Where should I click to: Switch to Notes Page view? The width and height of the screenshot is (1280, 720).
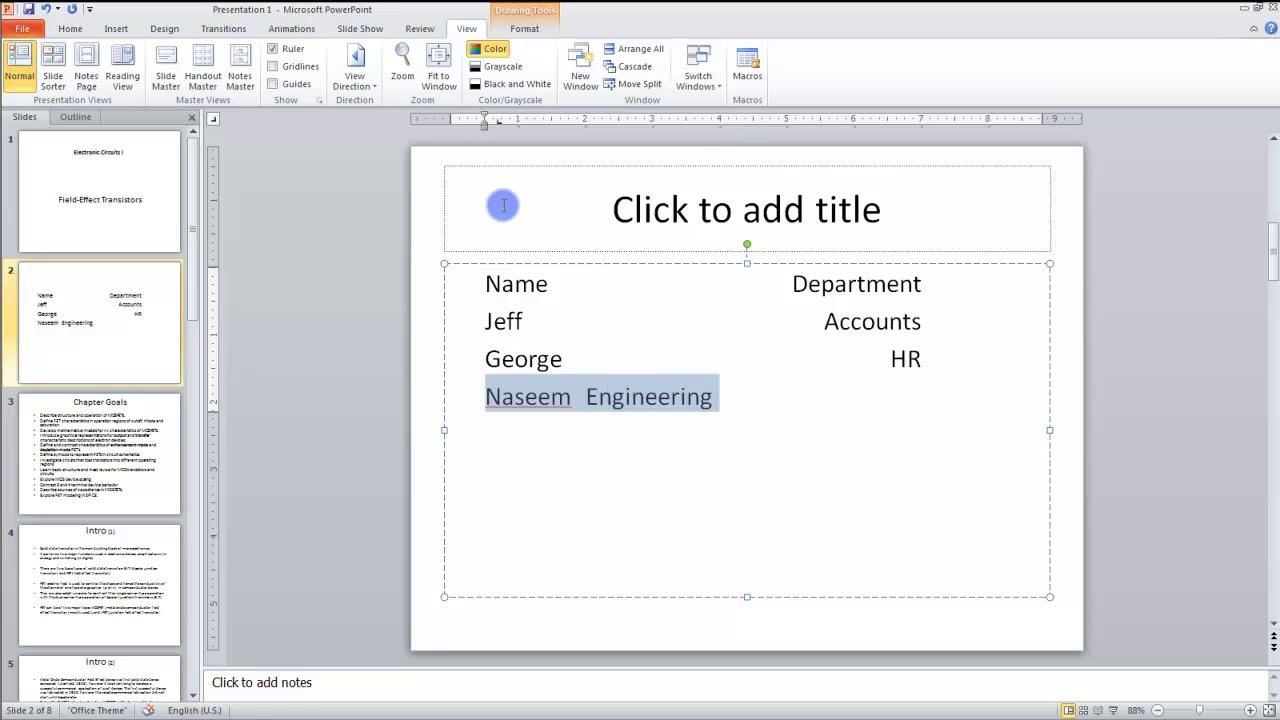pyautogui.click(x=86, y=67)
